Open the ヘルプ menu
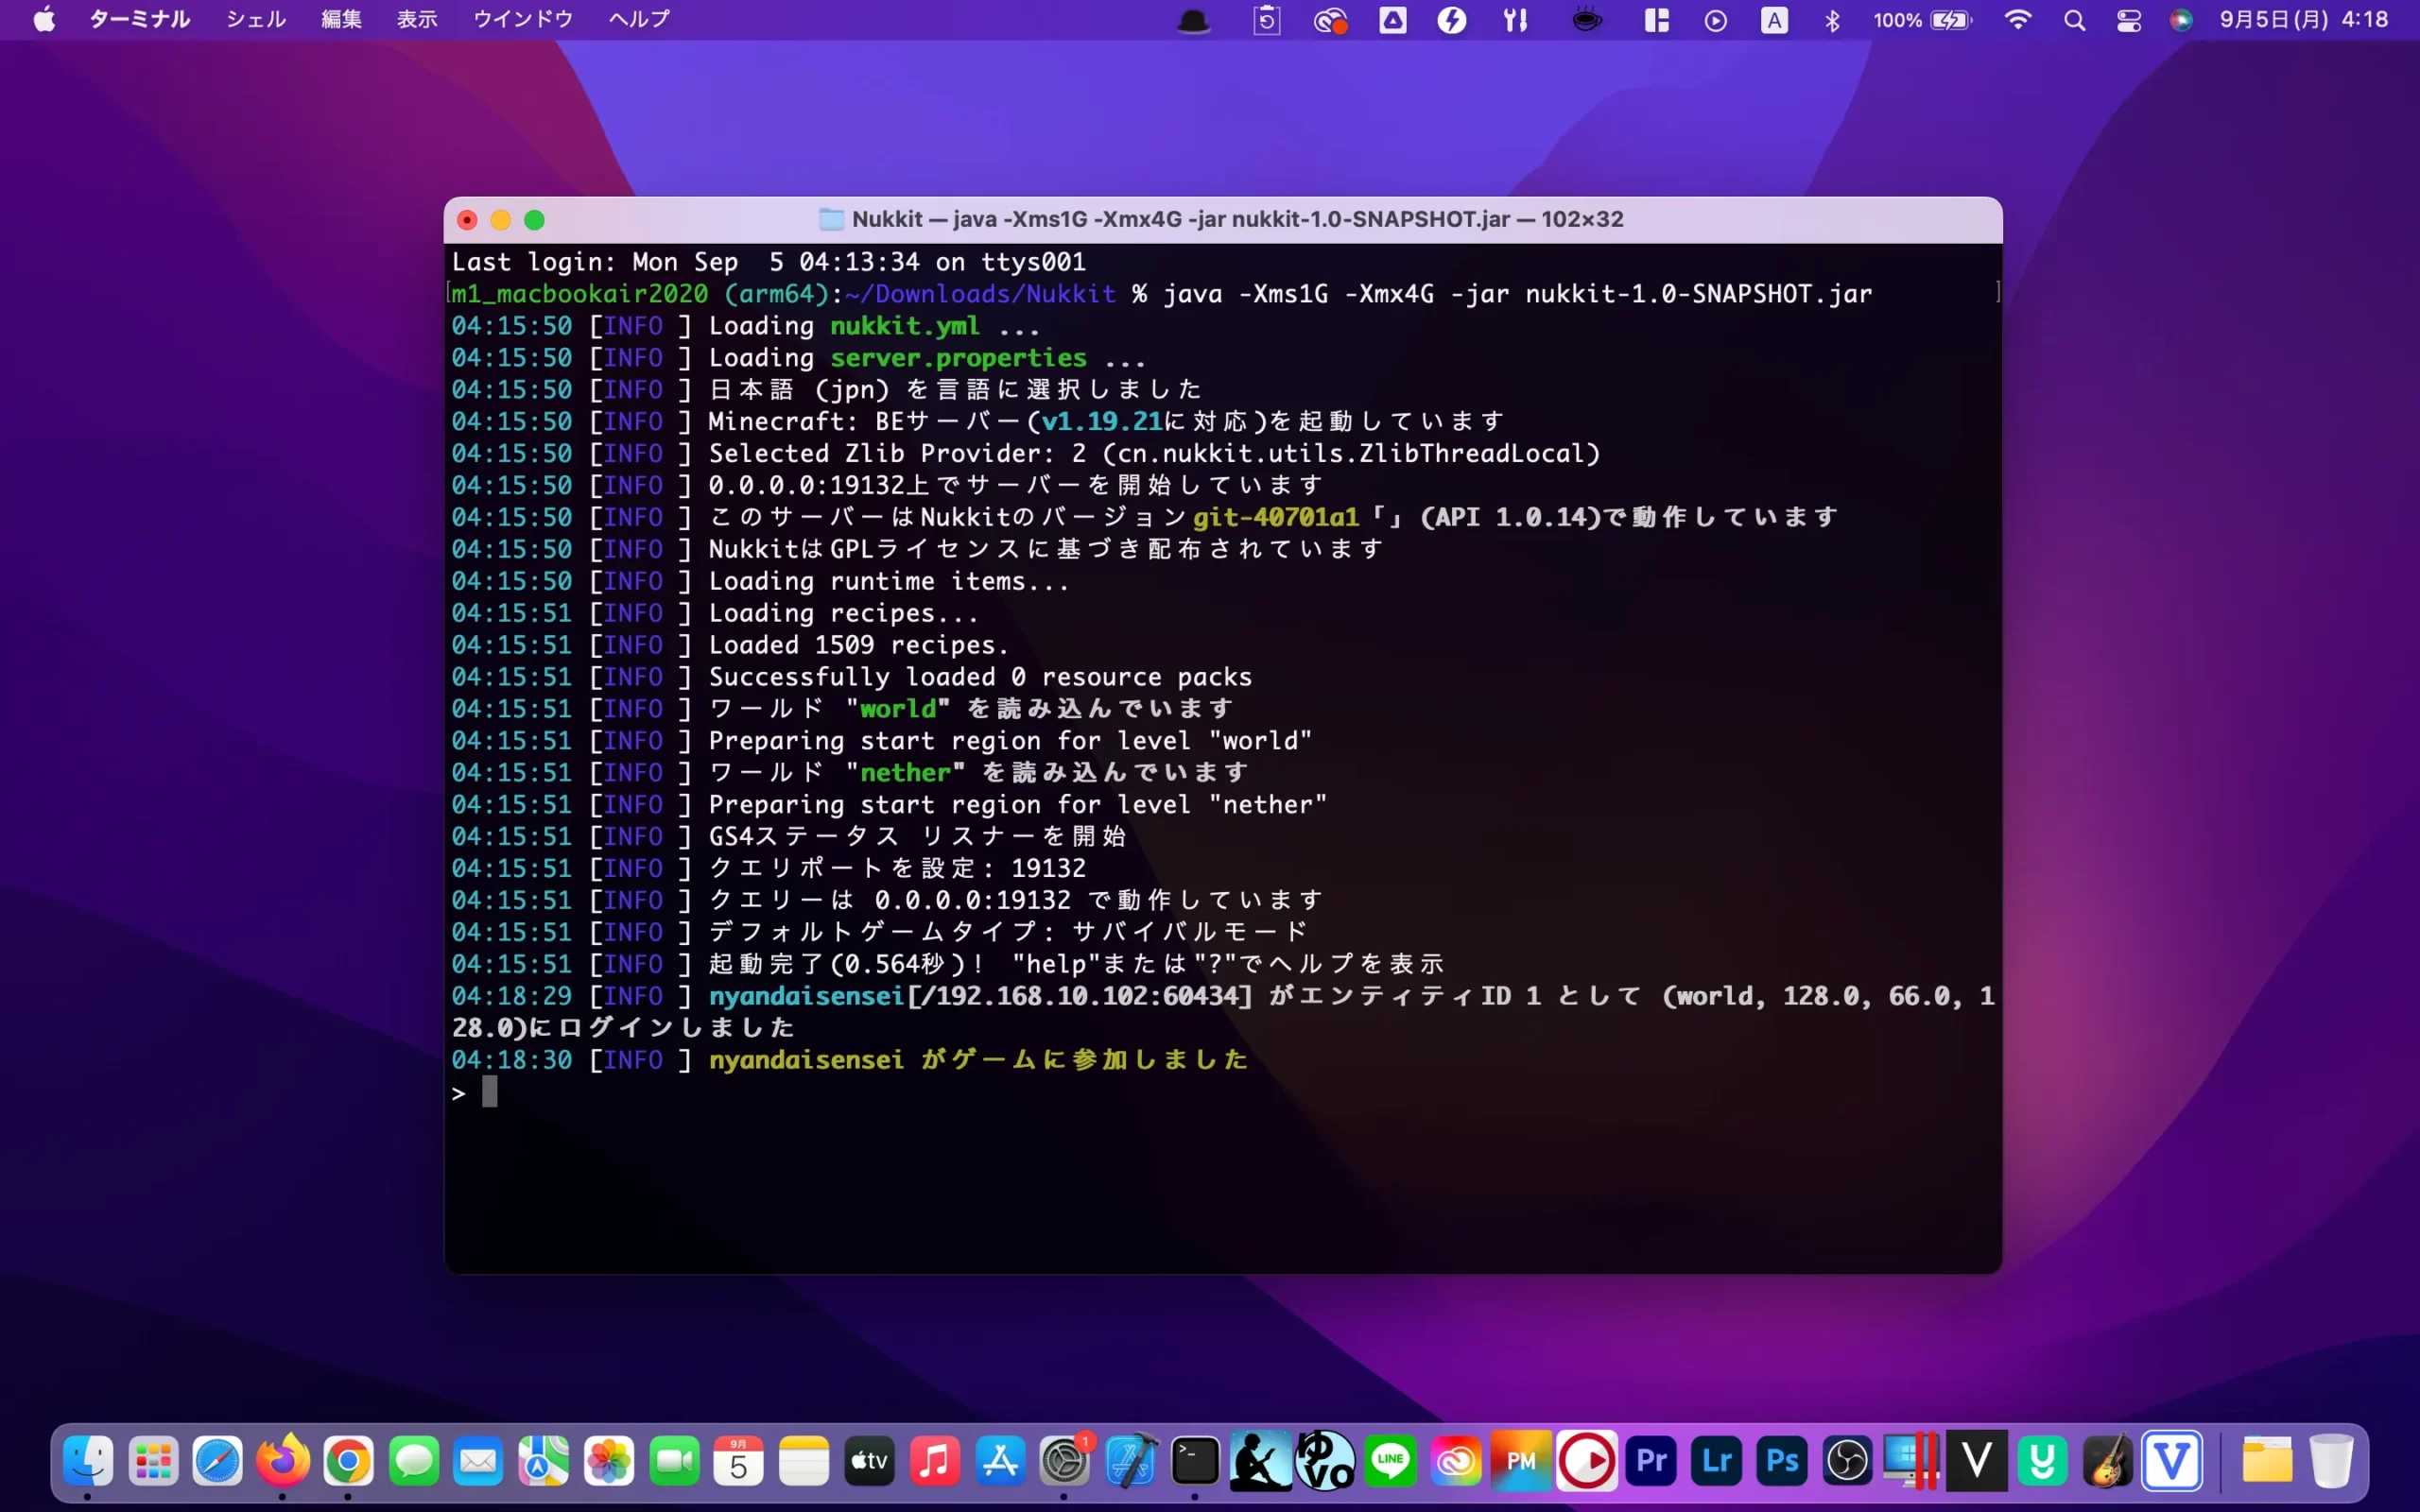Screen dimensions: 2420x1512 pyautogui.click(x=639, y=20)
